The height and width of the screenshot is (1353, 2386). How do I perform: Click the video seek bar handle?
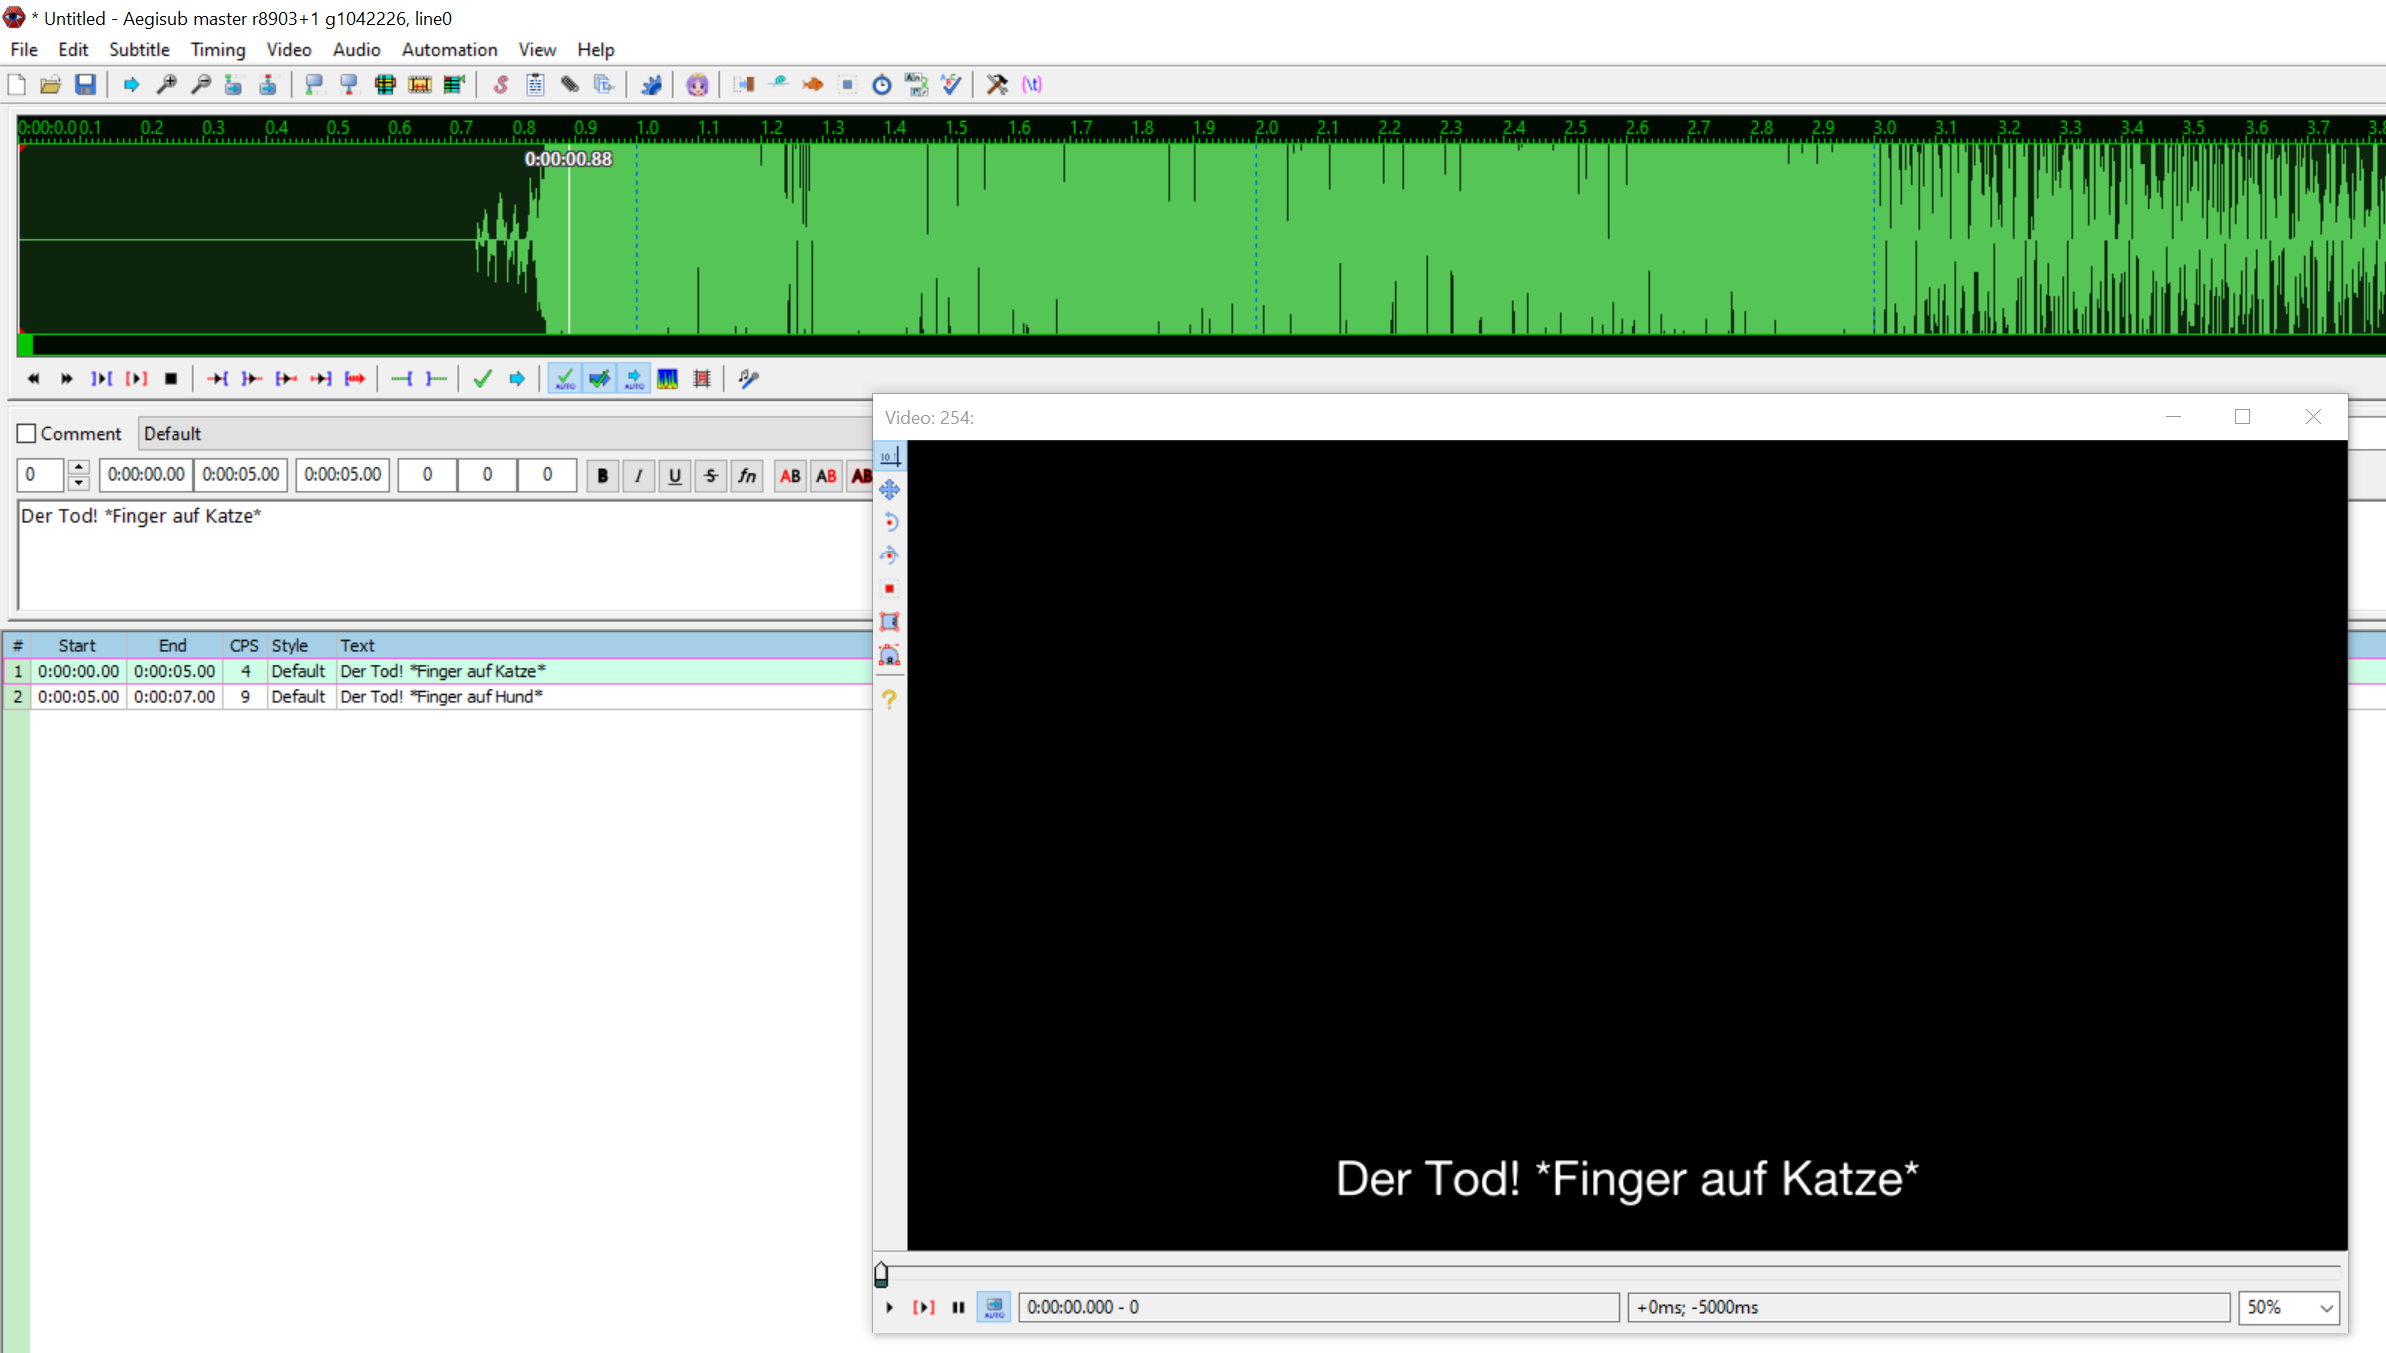881,1275
